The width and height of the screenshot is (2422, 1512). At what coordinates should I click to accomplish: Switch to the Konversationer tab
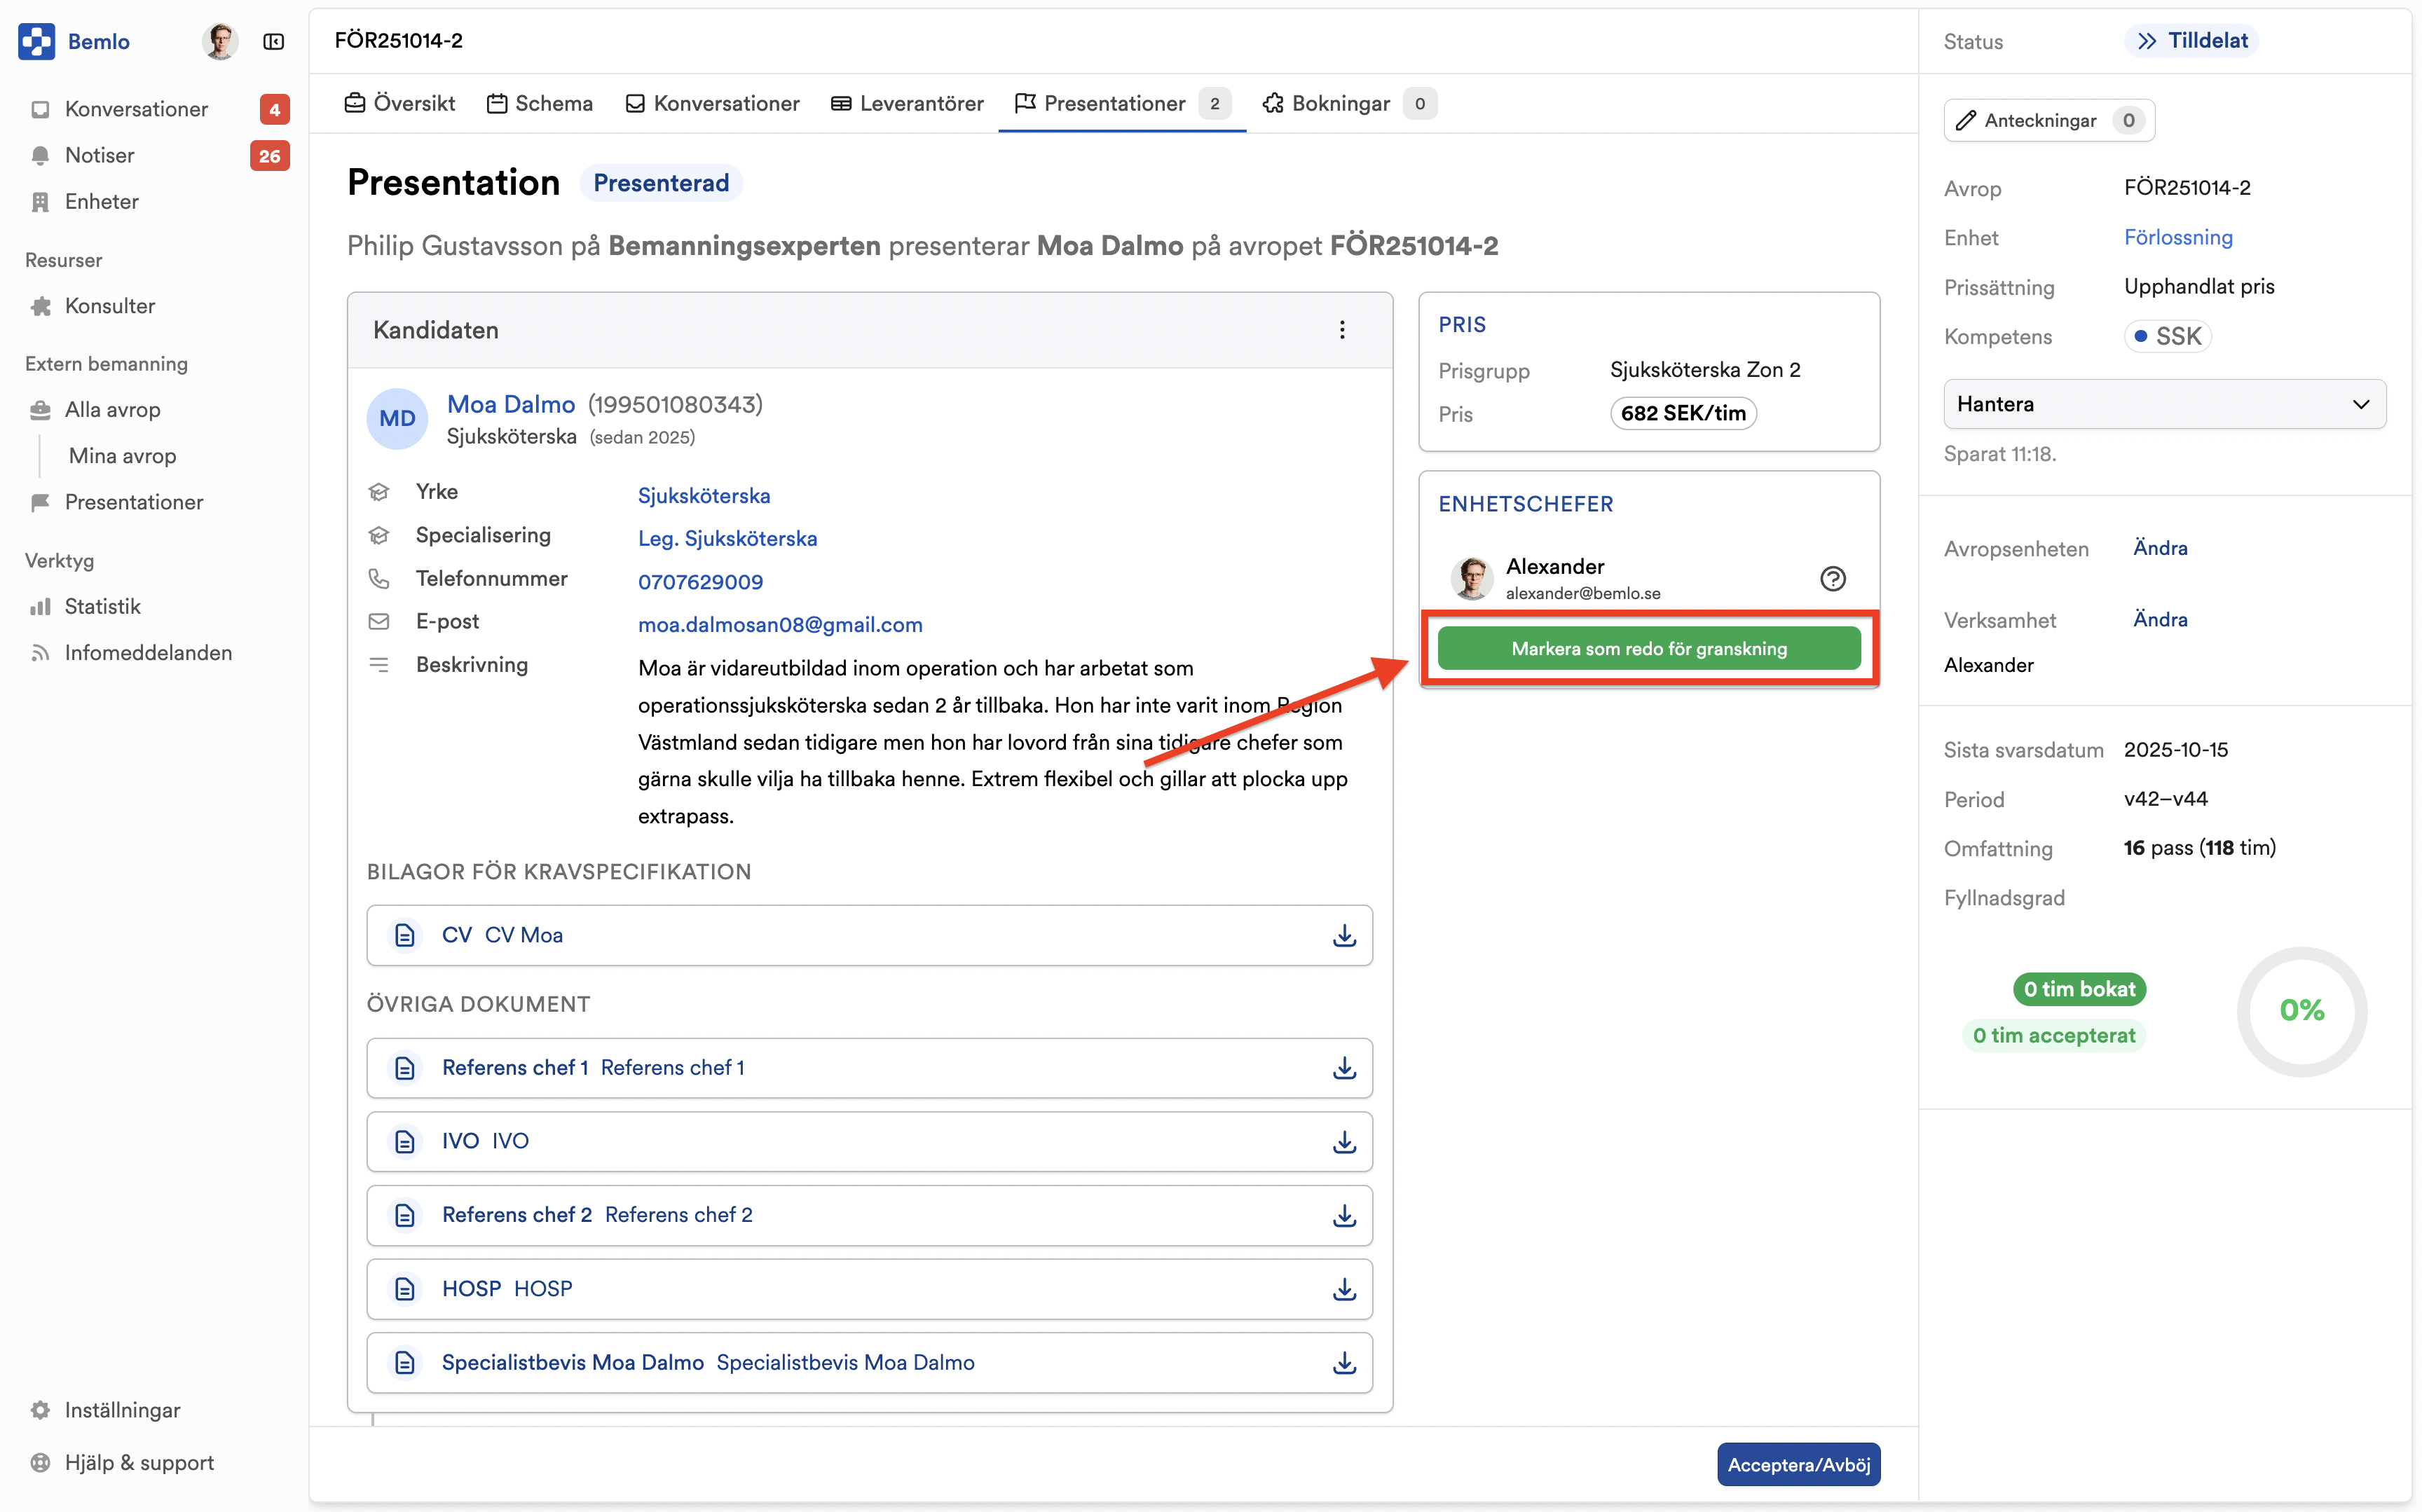pyautogui.click(x=712, y=103)
